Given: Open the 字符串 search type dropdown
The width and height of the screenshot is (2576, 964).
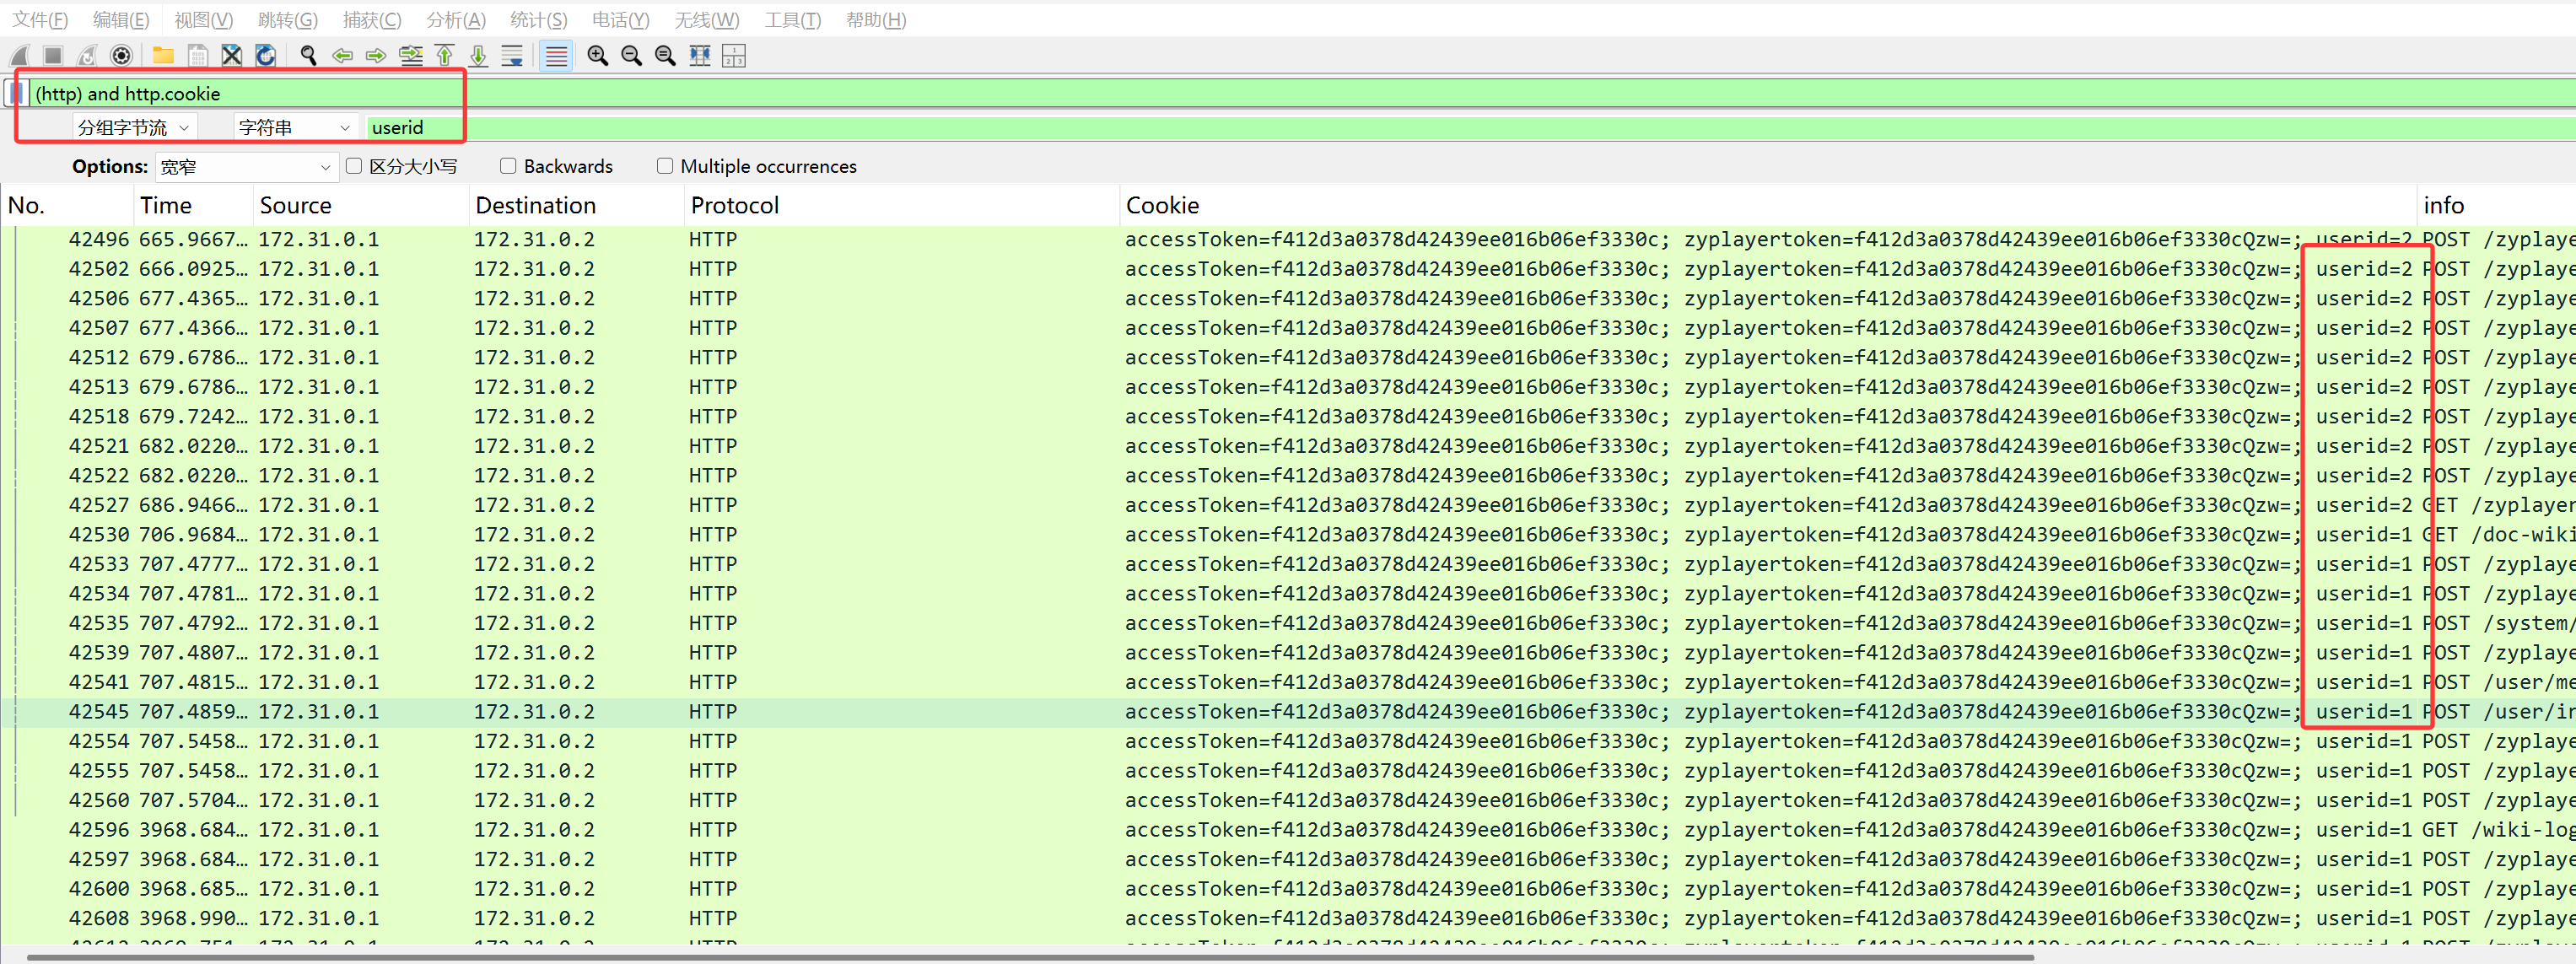Looking at the screenshot, I should coord(294,128).
